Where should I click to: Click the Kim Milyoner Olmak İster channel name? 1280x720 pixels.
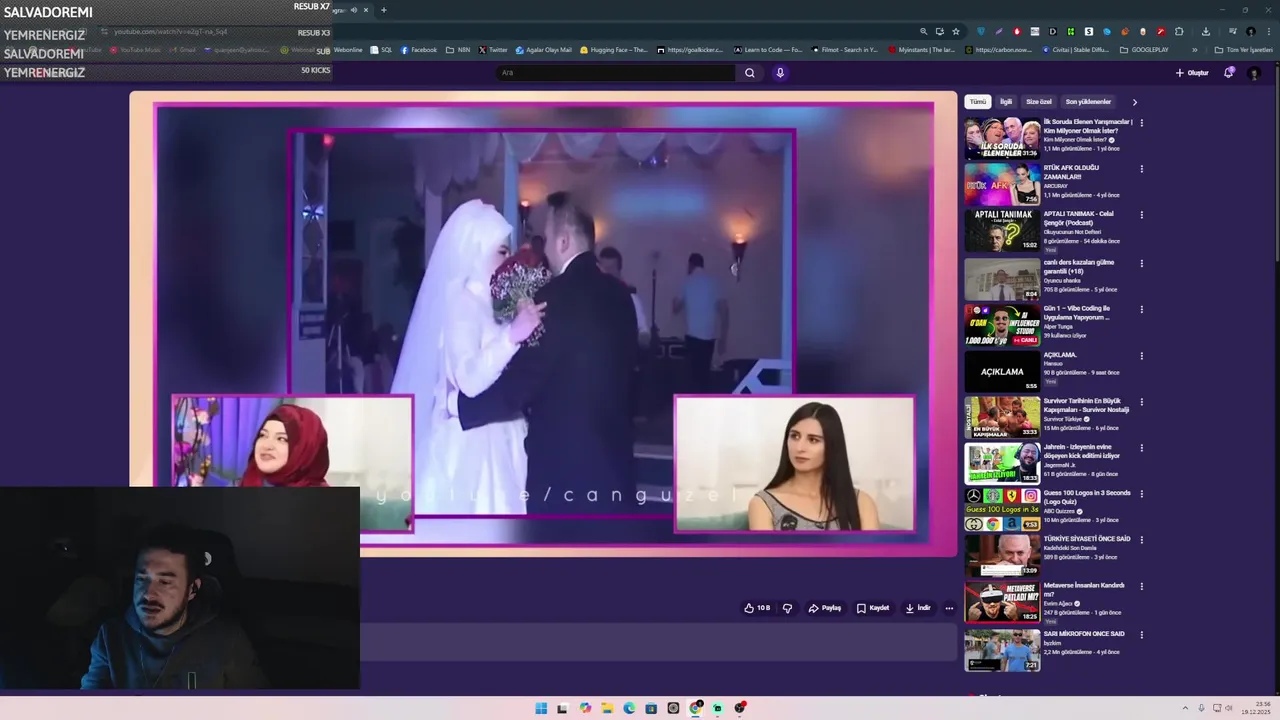point(1074,140)
